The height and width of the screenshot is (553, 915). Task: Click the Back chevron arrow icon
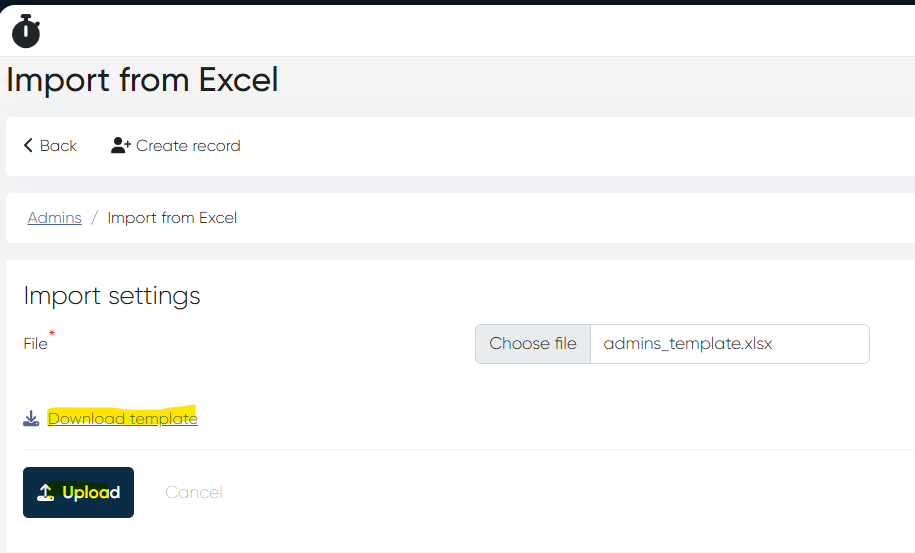[x=28, y=146]
